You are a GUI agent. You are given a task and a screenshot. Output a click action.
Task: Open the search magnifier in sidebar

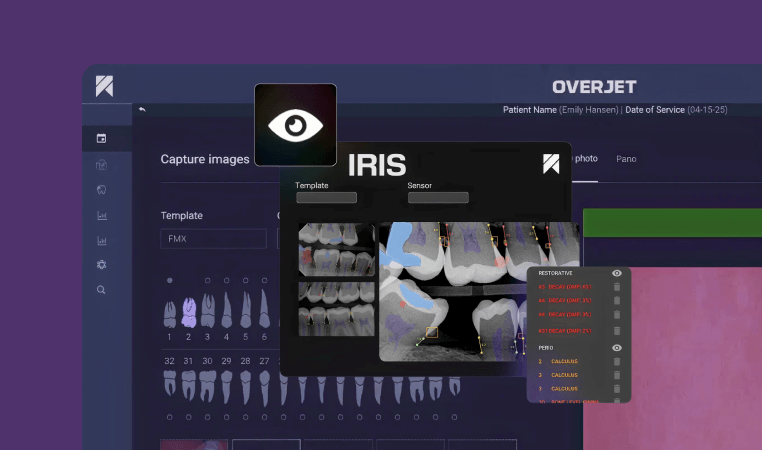click(x=101, y=290)
